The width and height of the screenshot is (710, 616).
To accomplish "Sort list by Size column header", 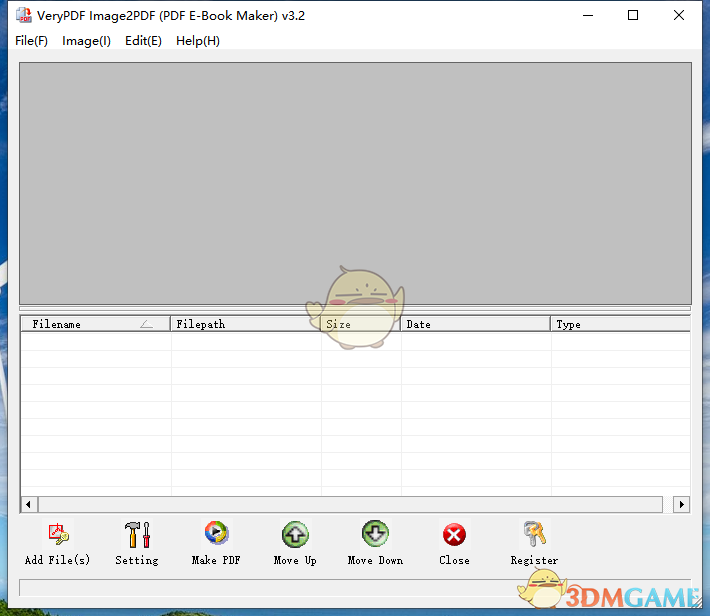I will tap(361, 324).
